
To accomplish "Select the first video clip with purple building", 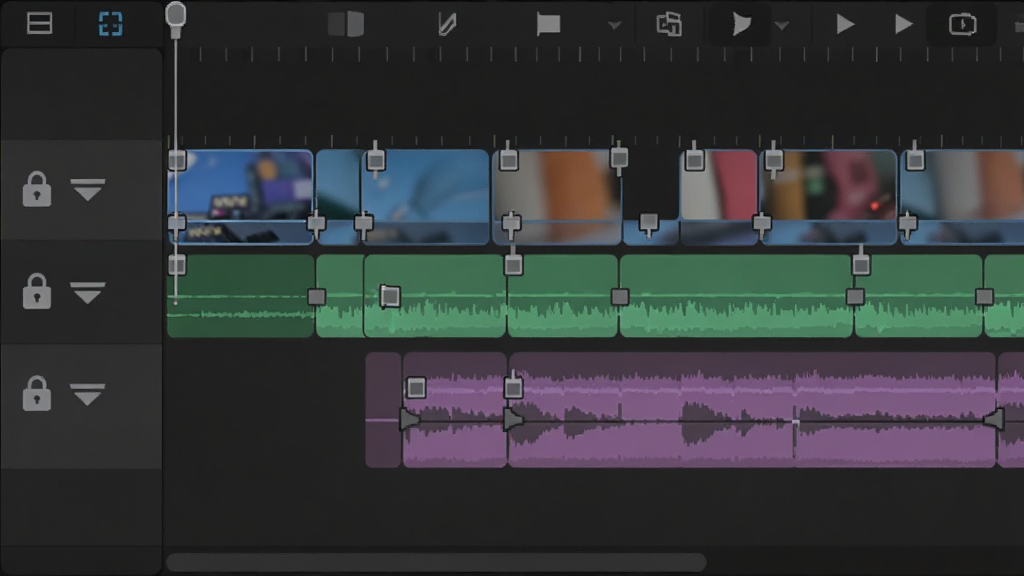I will click(240, 197).
